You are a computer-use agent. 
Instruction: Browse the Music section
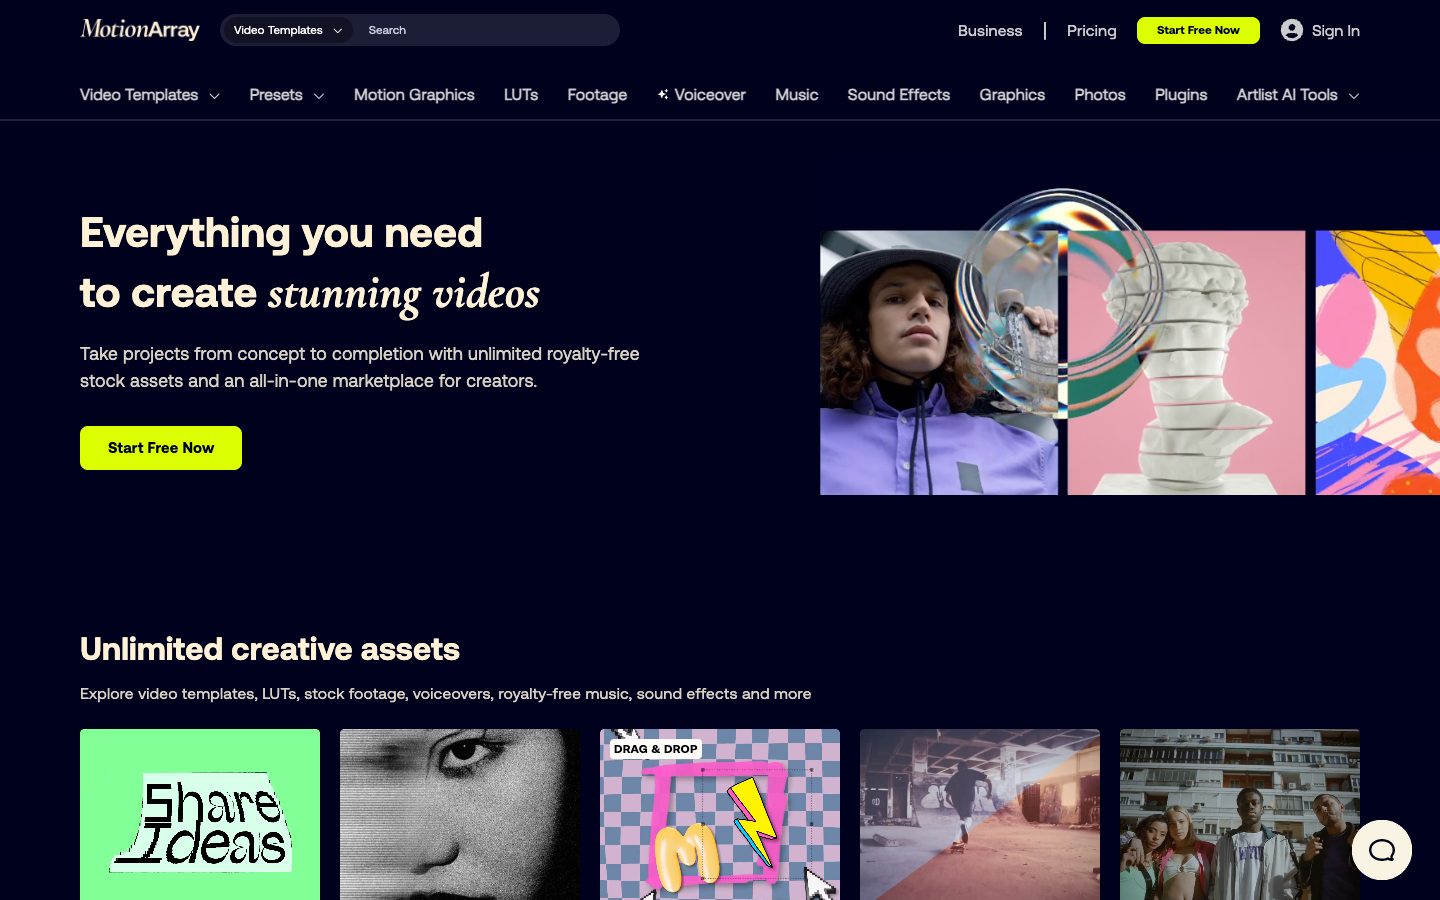(x=797, y=95)
